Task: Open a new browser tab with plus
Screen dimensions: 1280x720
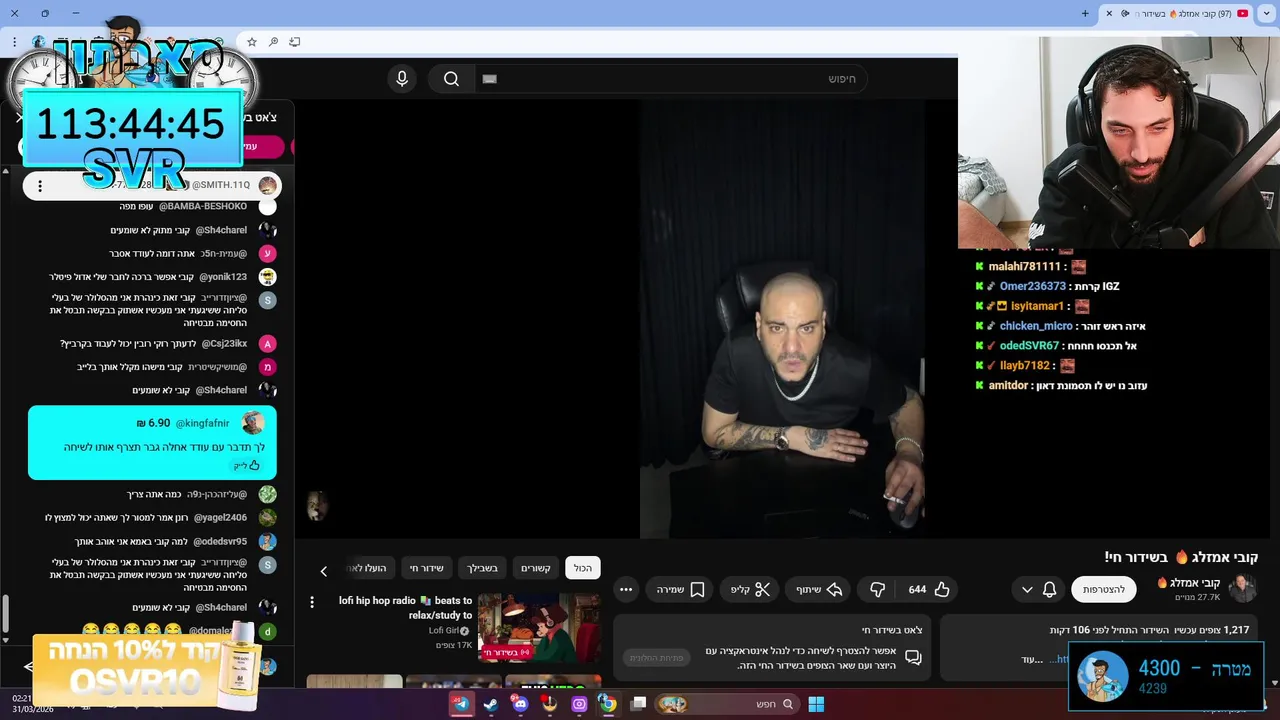Action: click(x=1085, y=13)
